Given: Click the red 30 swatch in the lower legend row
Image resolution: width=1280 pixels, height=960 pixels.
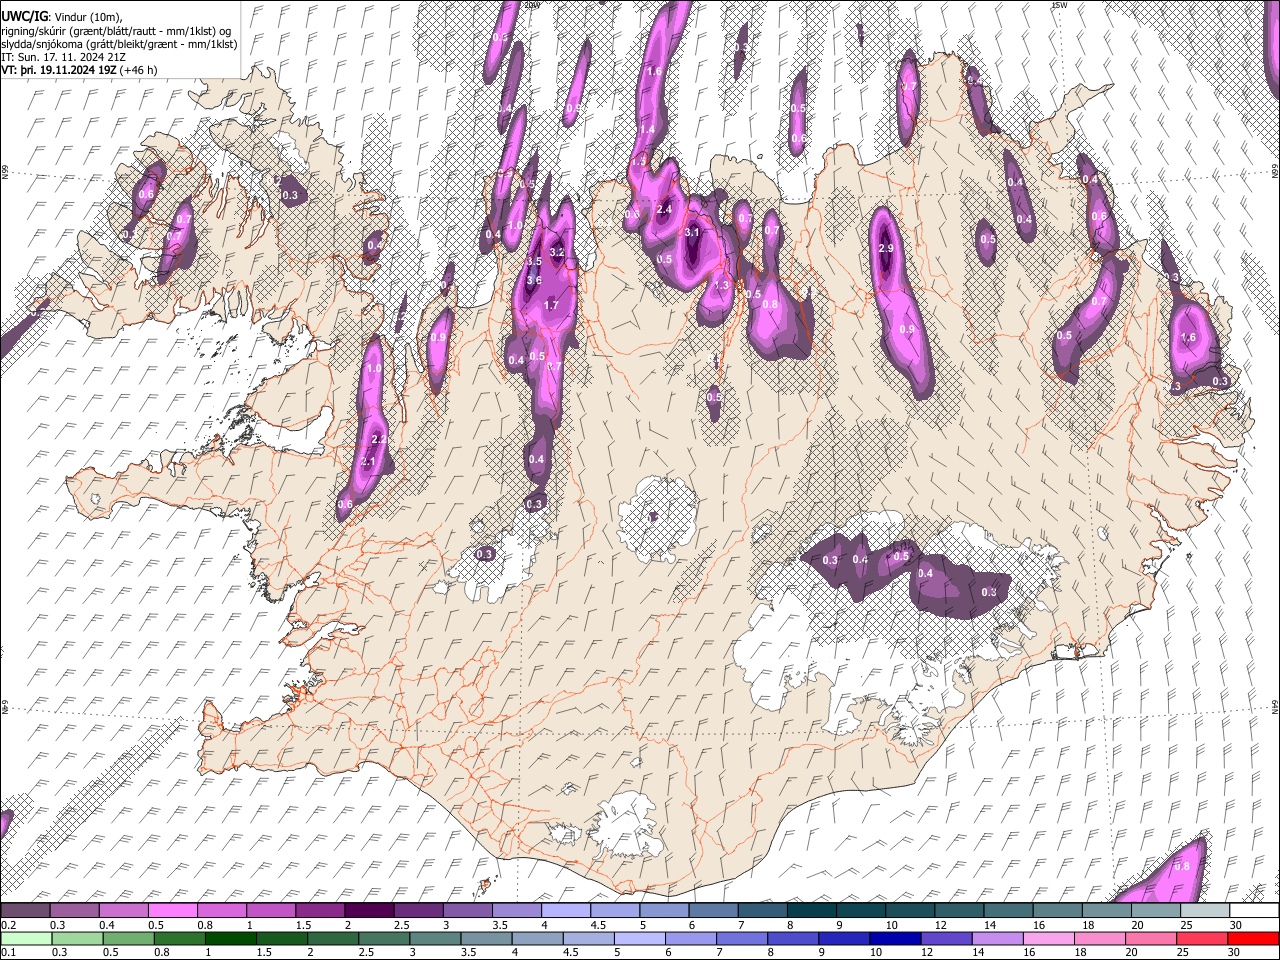Looking at the screenshot, I should click(1253, 938).
